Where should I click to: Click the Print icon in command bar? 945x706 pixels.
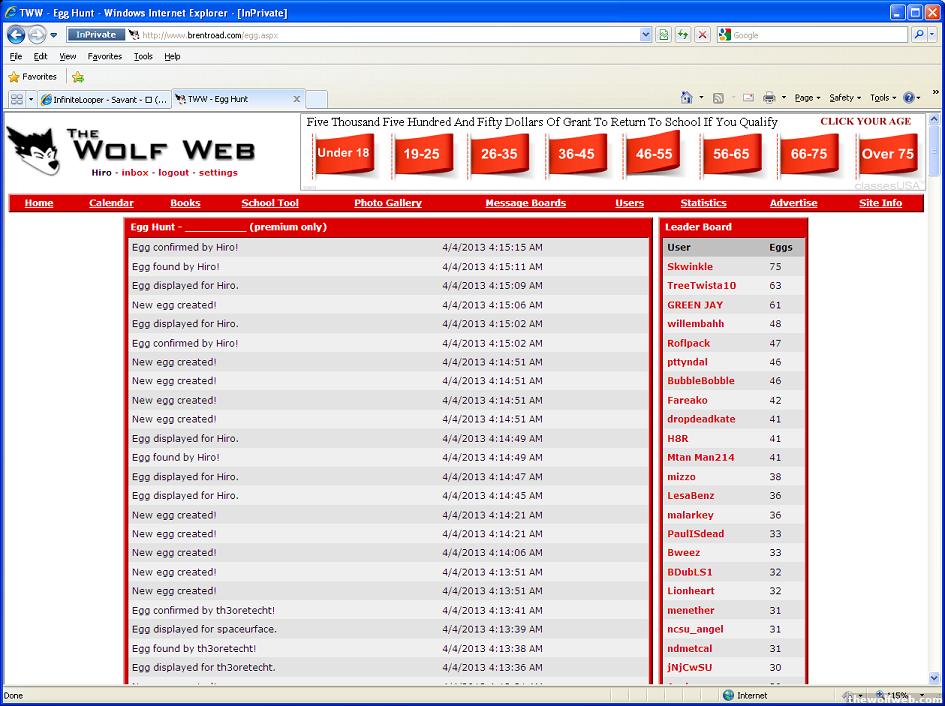pos(768,98)
